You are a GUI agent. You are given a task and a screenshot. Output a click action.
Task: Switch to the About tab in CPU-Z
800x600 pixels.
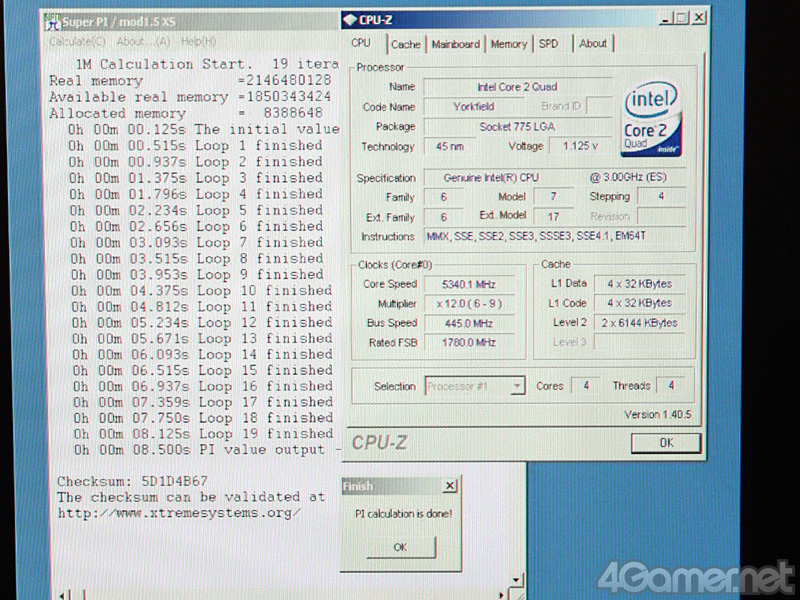point(592,44)
